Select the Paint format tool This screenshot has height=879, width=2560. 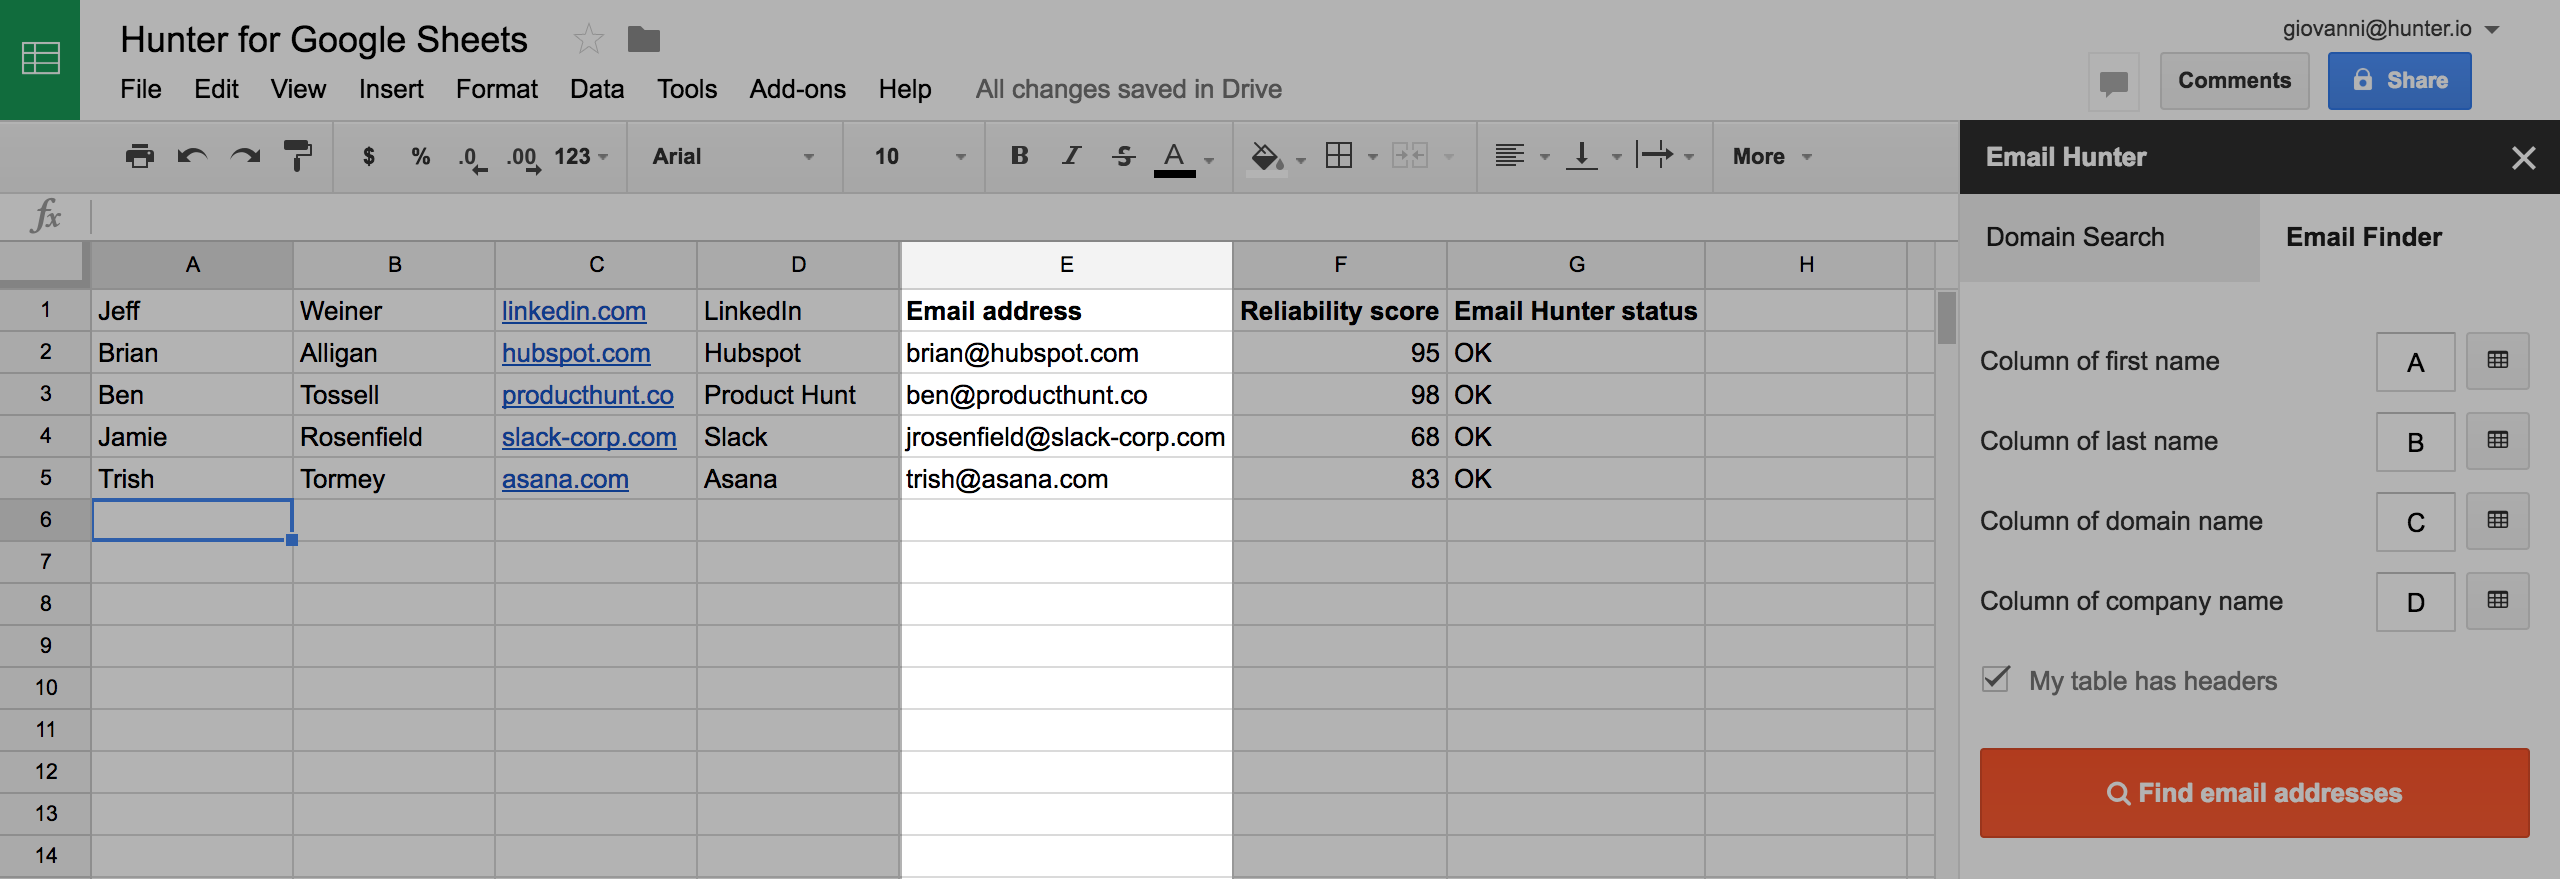point(297,156)
